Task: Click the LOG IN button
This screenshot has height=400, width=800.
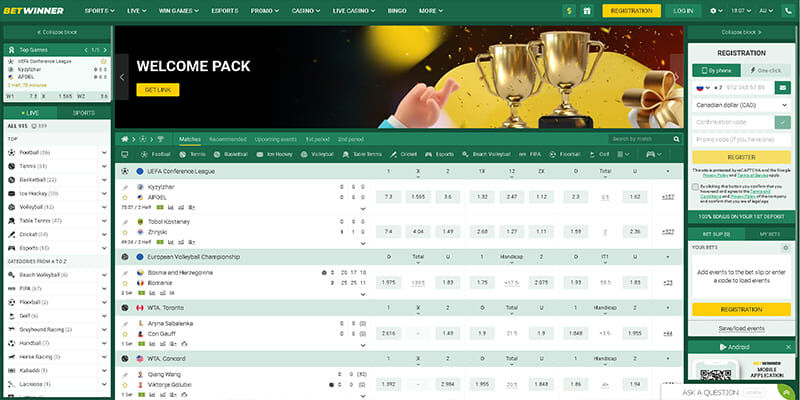Action: tap(683, 10)
